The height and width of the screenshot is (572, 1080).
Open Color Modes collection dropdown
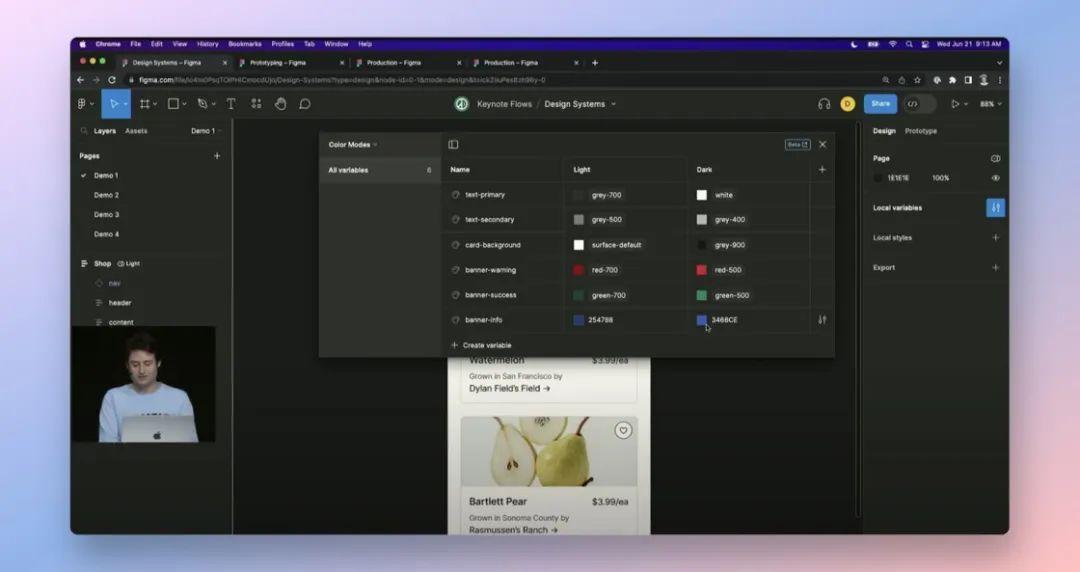(x=353, y=145)
